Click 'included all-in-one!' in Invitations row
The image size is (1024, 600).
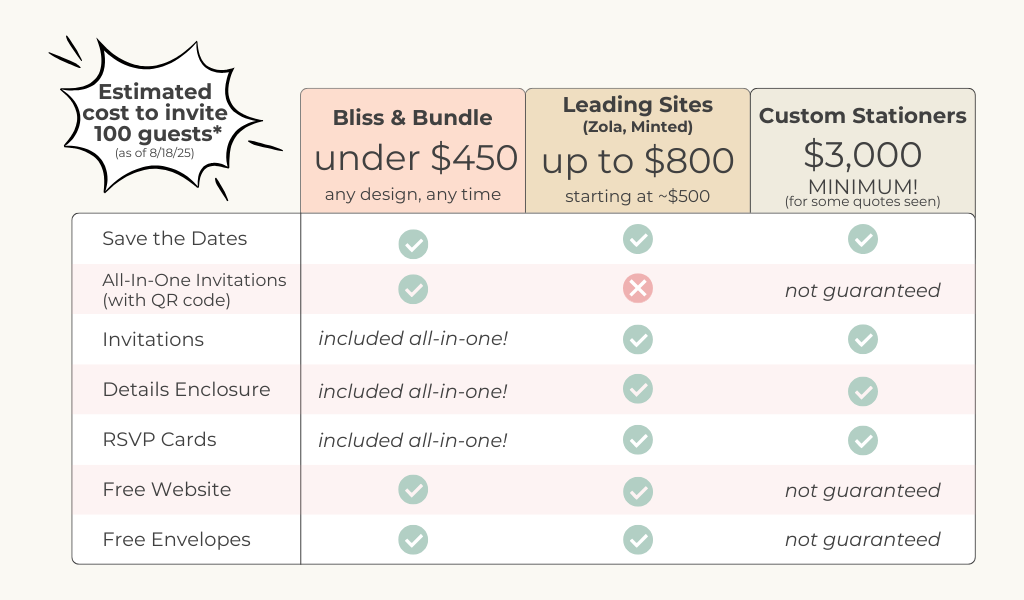click(x=413, y=340)
